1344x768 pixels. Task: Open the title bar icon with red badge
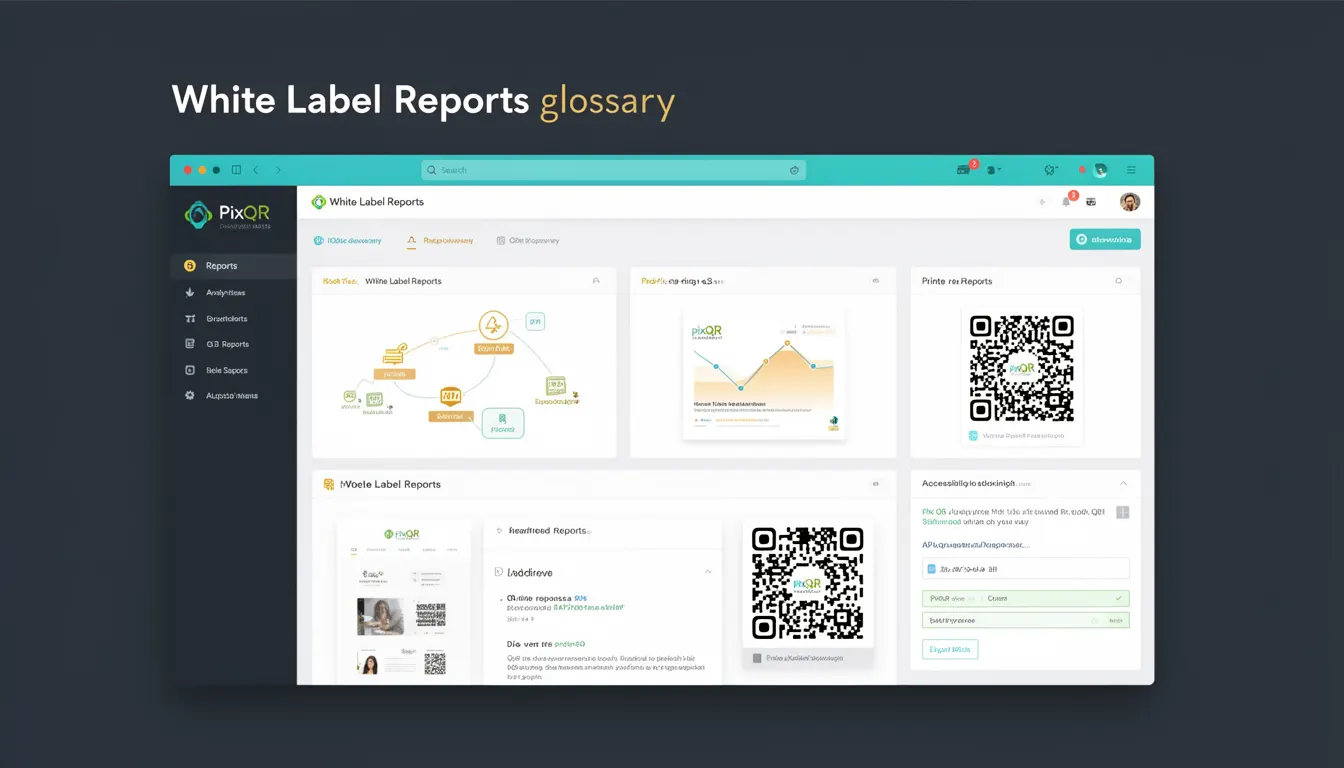pos(965,169)
